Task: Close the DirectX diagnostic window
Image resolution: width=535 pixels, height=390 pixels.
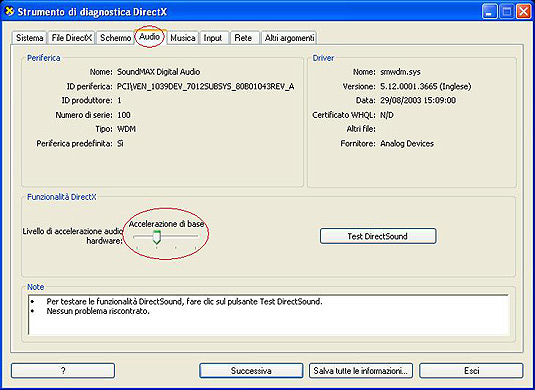Action: pos(523,12)
